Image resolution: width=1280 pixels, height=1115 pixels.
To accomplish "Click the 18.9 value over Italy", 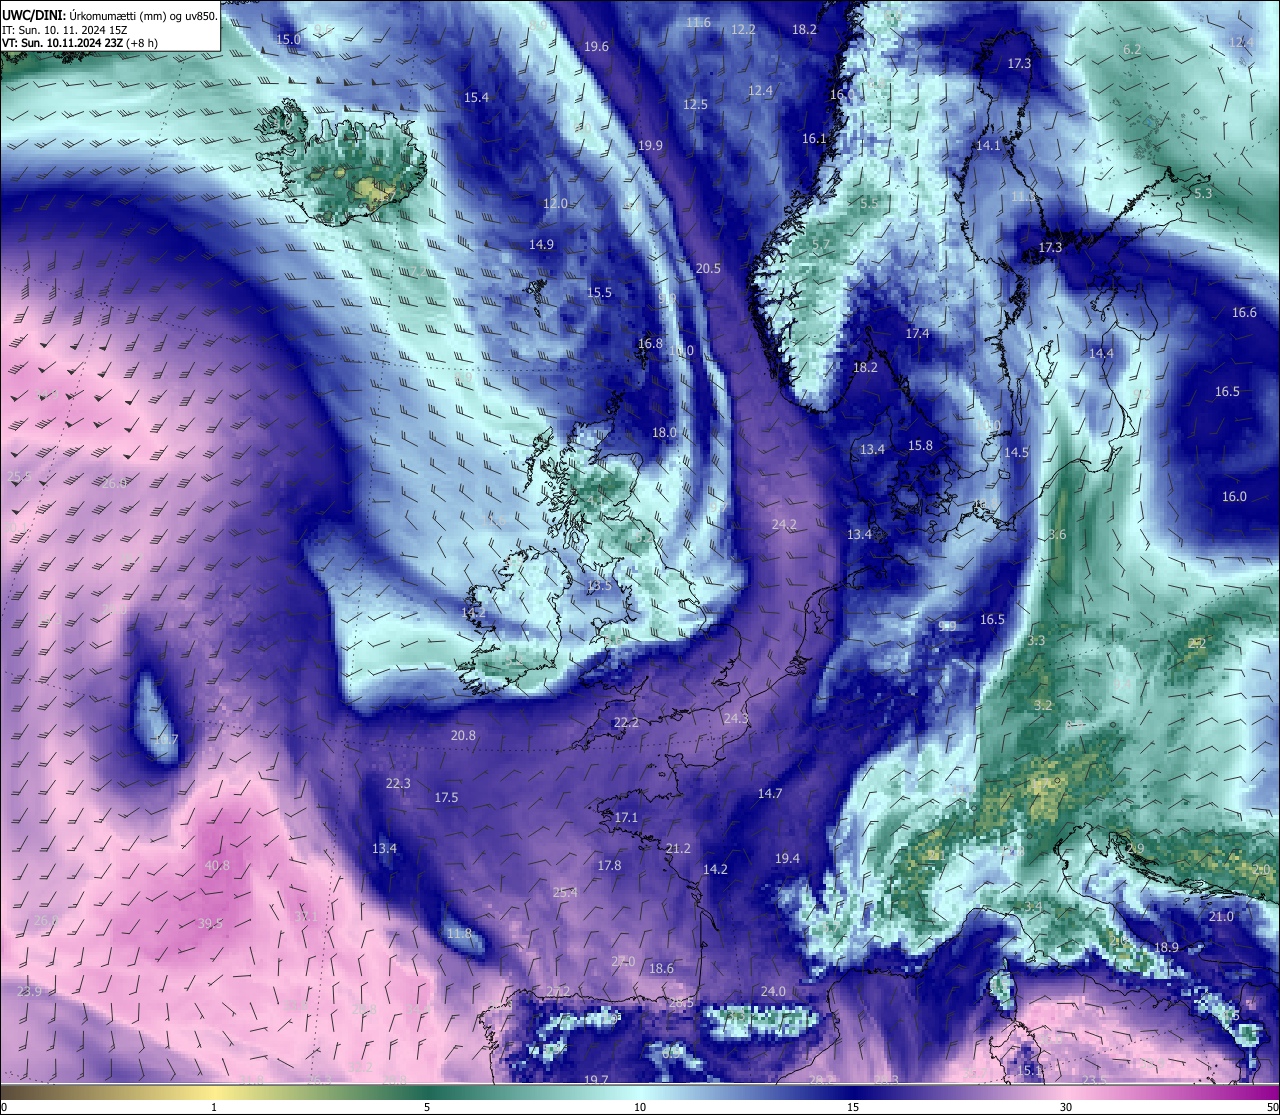I will click(1166, 947).
